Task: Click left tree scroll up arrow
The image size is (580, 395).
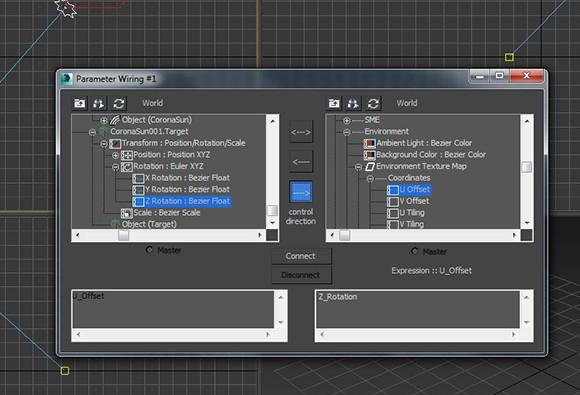Action: click(x=272, y=121)
